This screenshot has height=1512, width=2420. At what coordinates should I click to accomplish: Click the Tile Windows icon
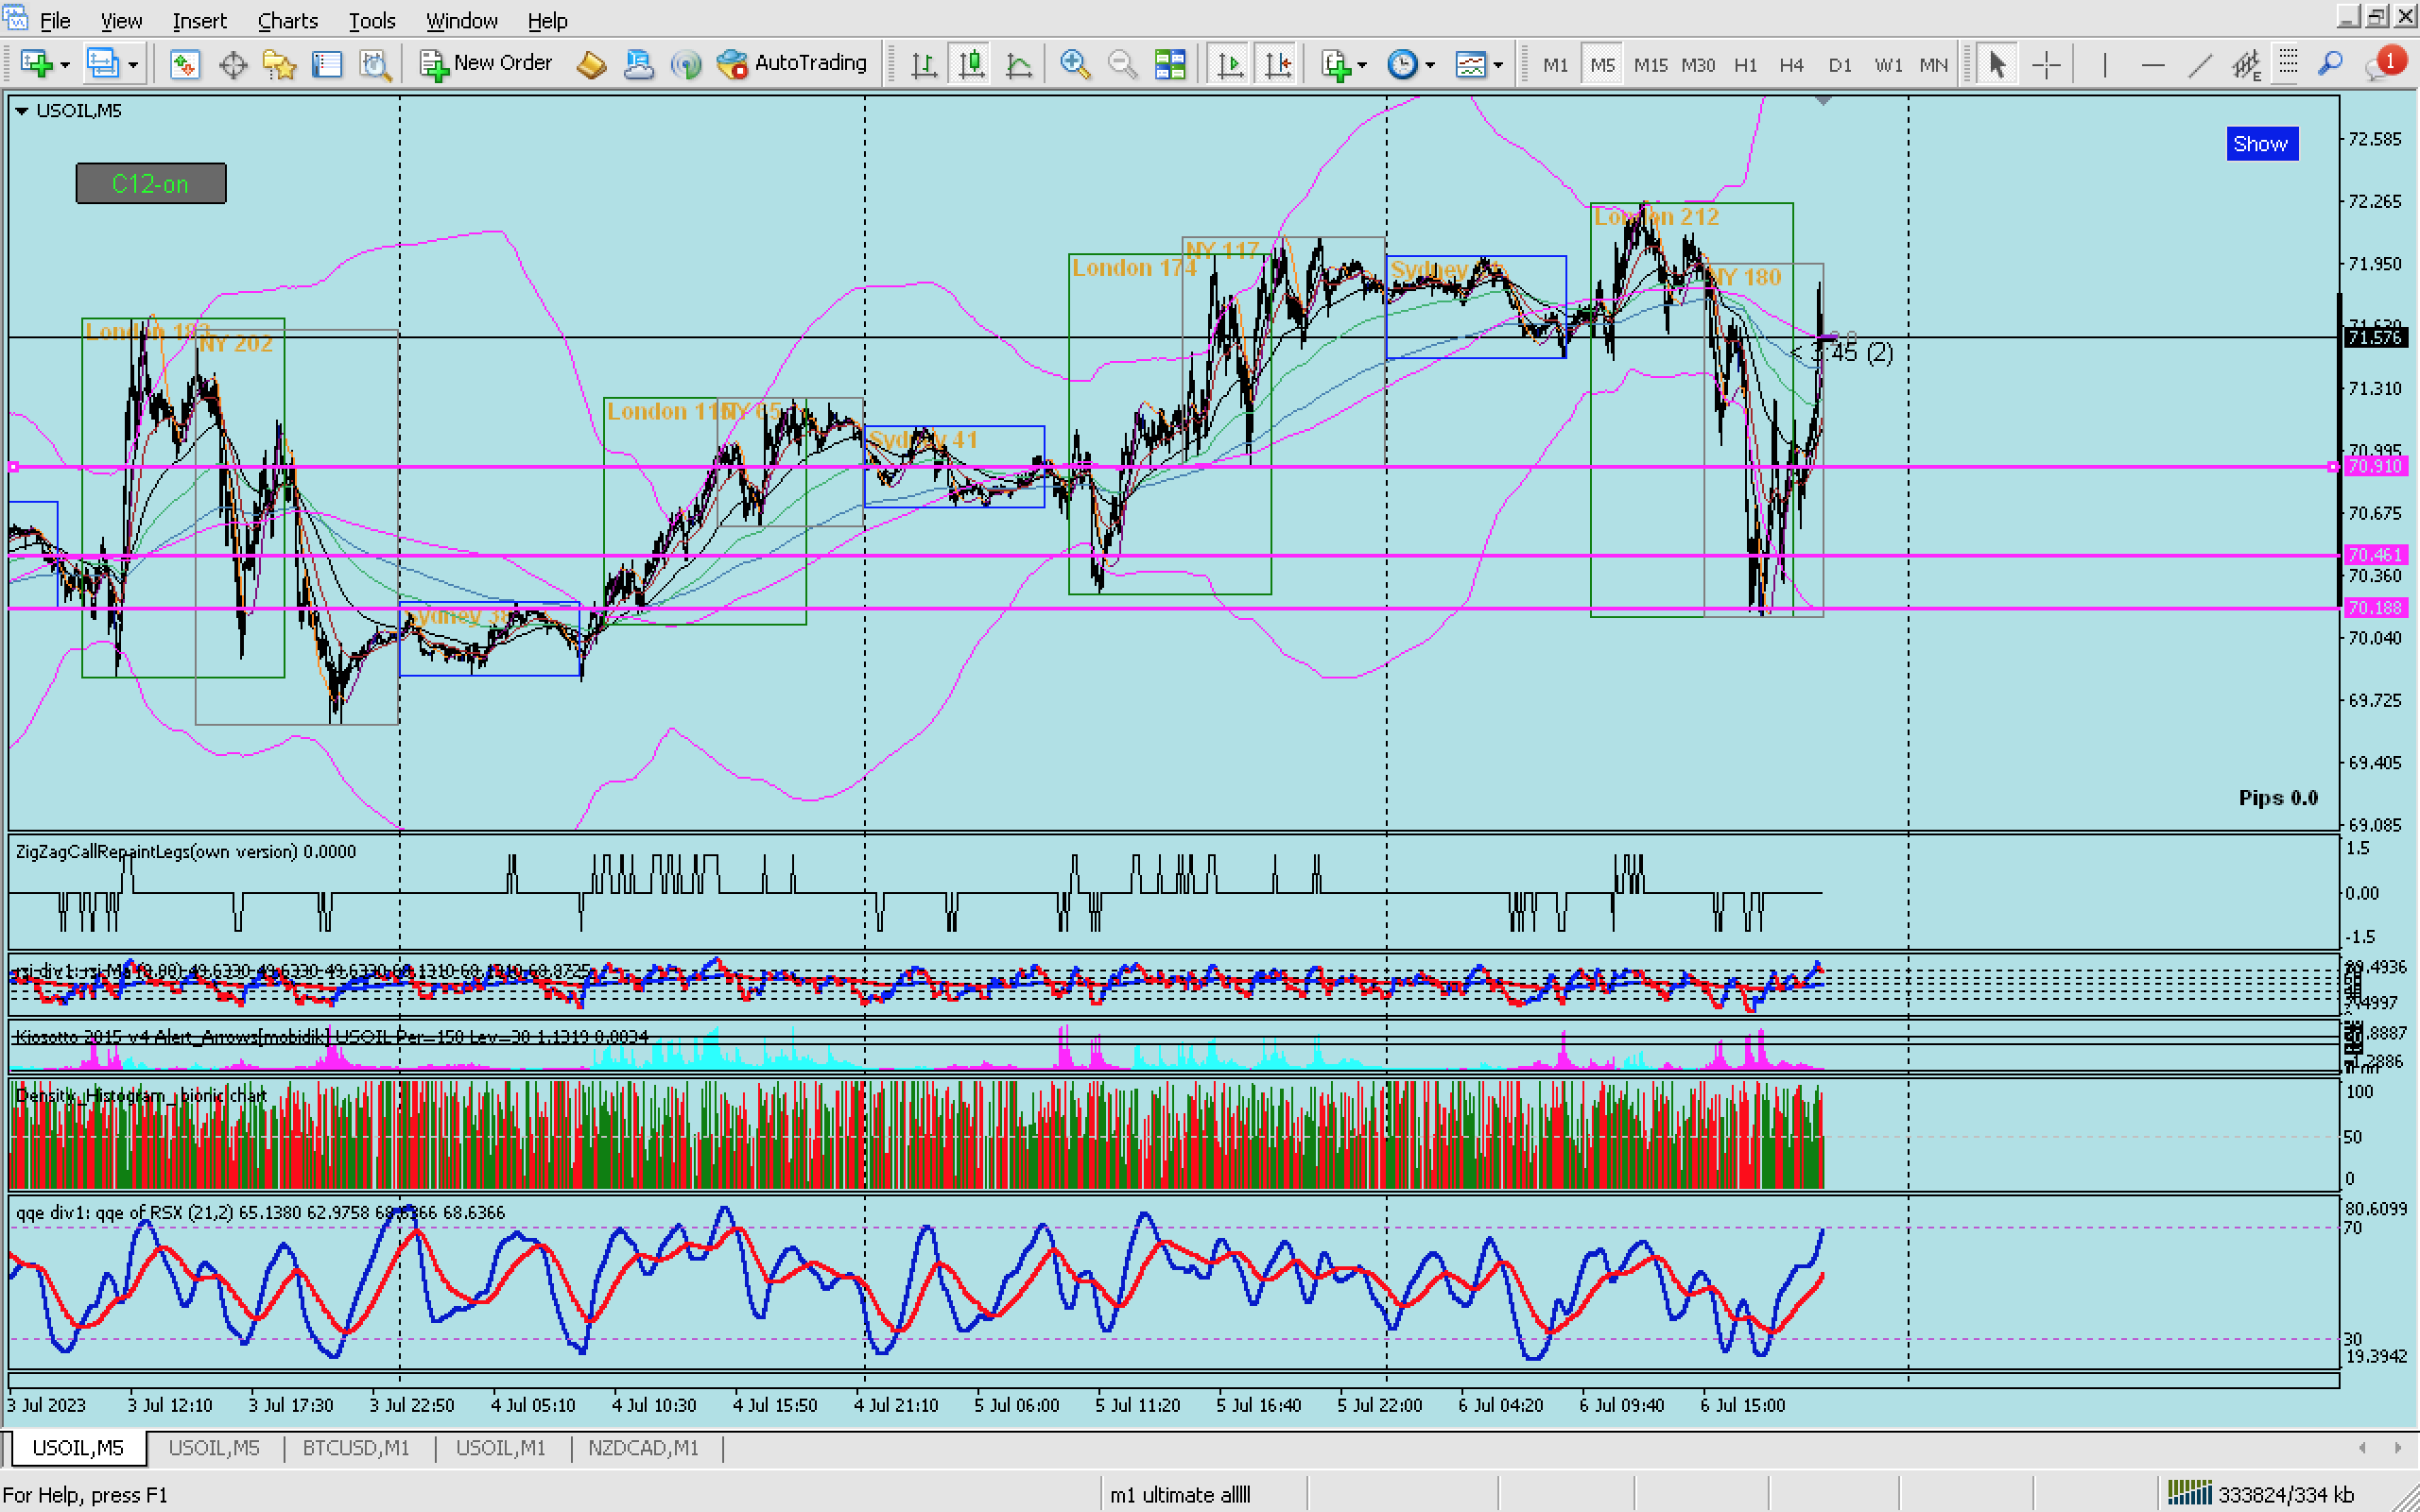coord(1169,65)
